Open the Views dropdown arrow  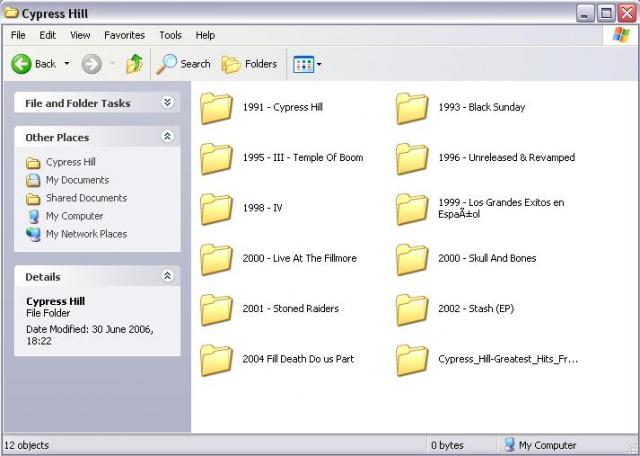click(319, 64)
